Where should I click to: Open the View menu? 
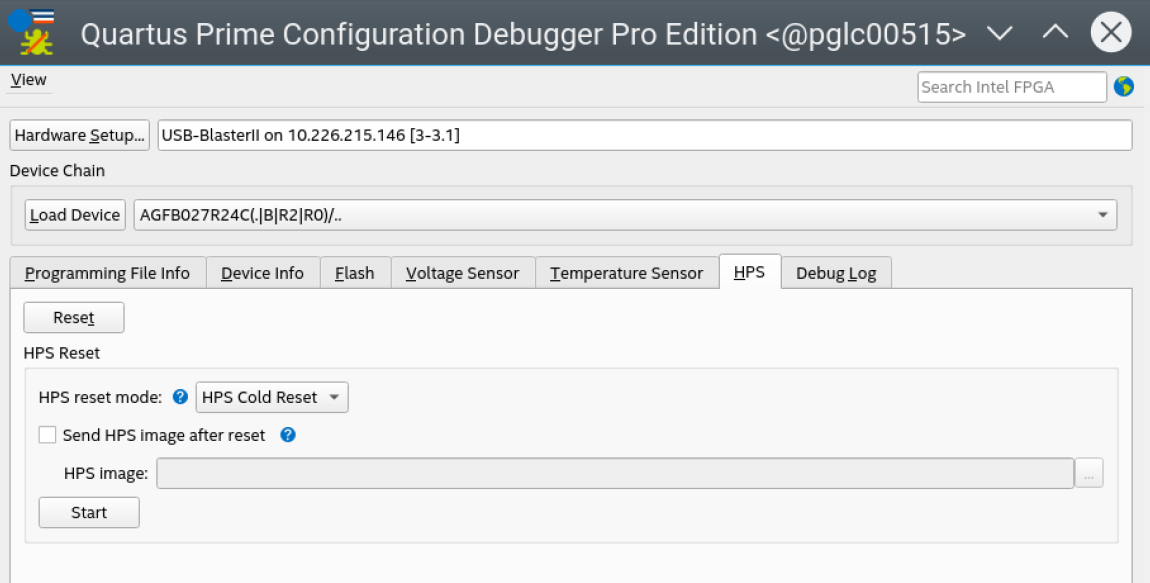28,80
